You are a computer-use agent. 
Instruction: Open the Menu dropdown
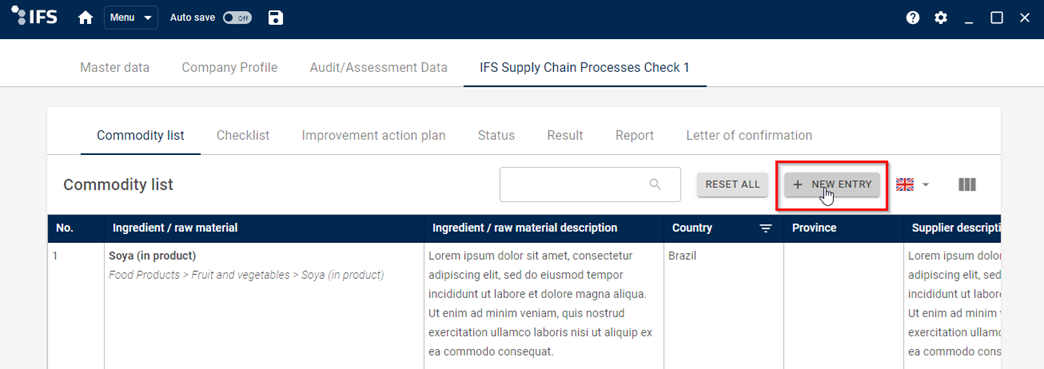point(131,18)
